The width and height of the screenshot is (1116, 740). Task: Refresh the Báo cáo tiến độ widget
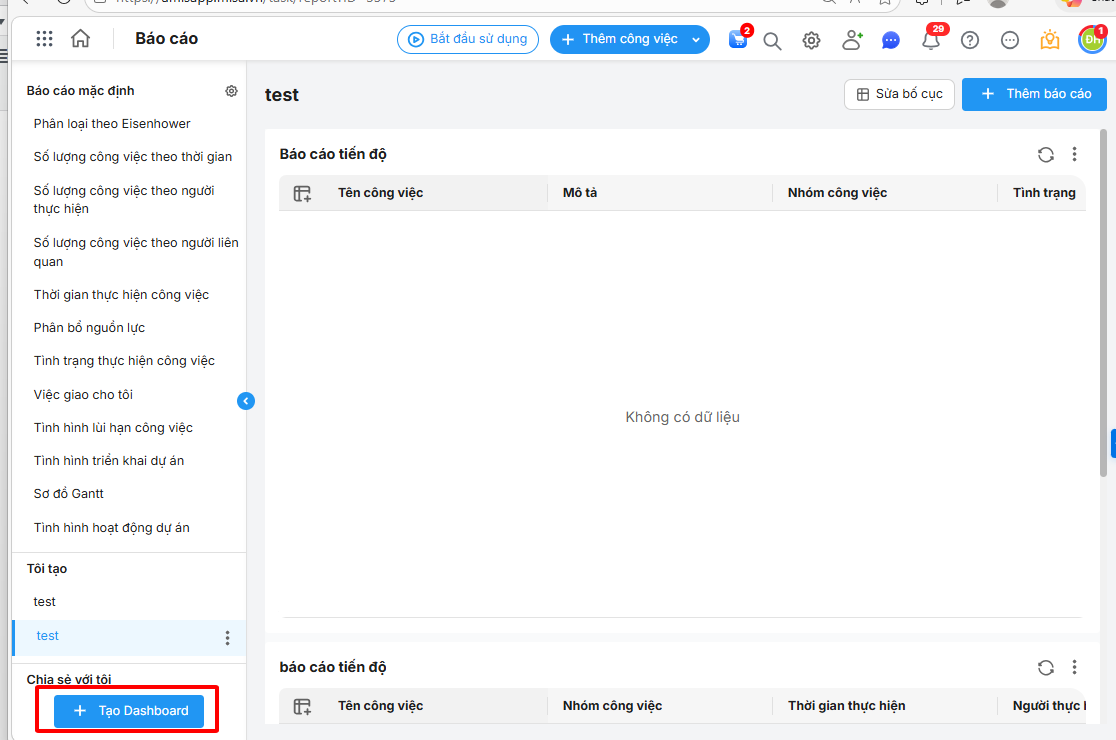tap(1046, 154)
